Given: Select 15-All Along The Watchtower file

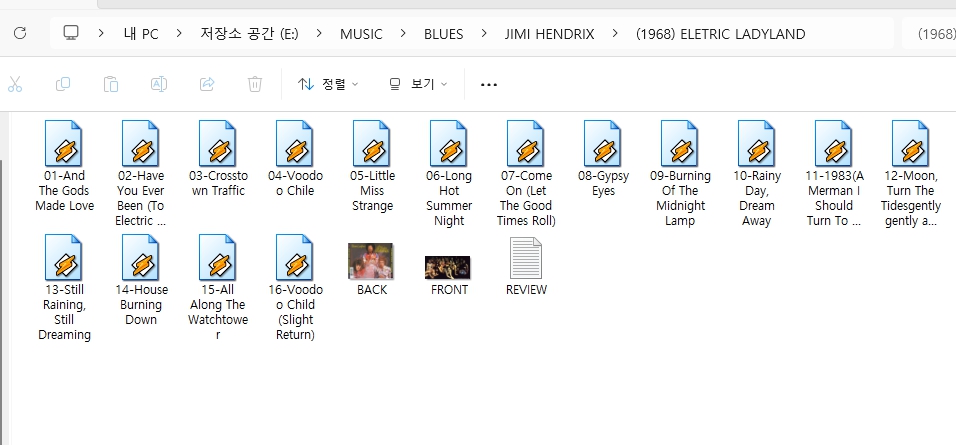Looking at the screenshot, I should (x=217, y=259).
